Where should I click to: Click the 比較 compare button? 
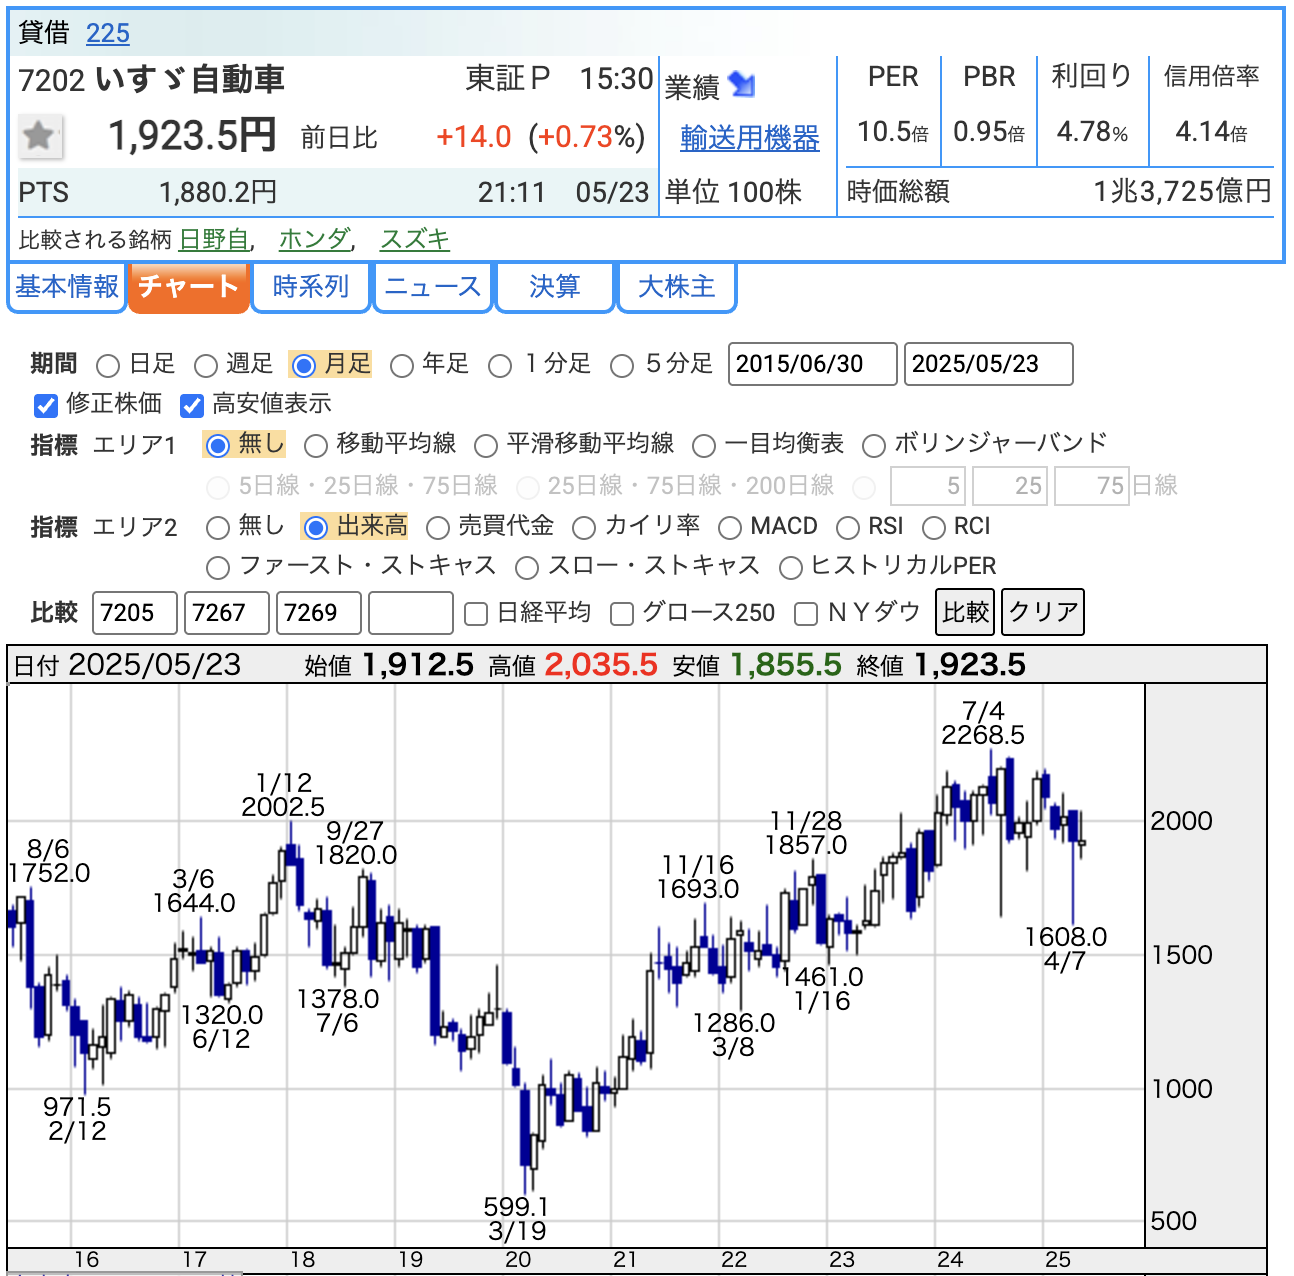point(965,612)
